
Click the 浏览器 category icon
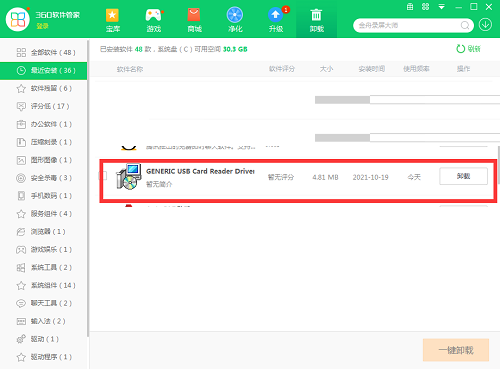click(21, 232)
